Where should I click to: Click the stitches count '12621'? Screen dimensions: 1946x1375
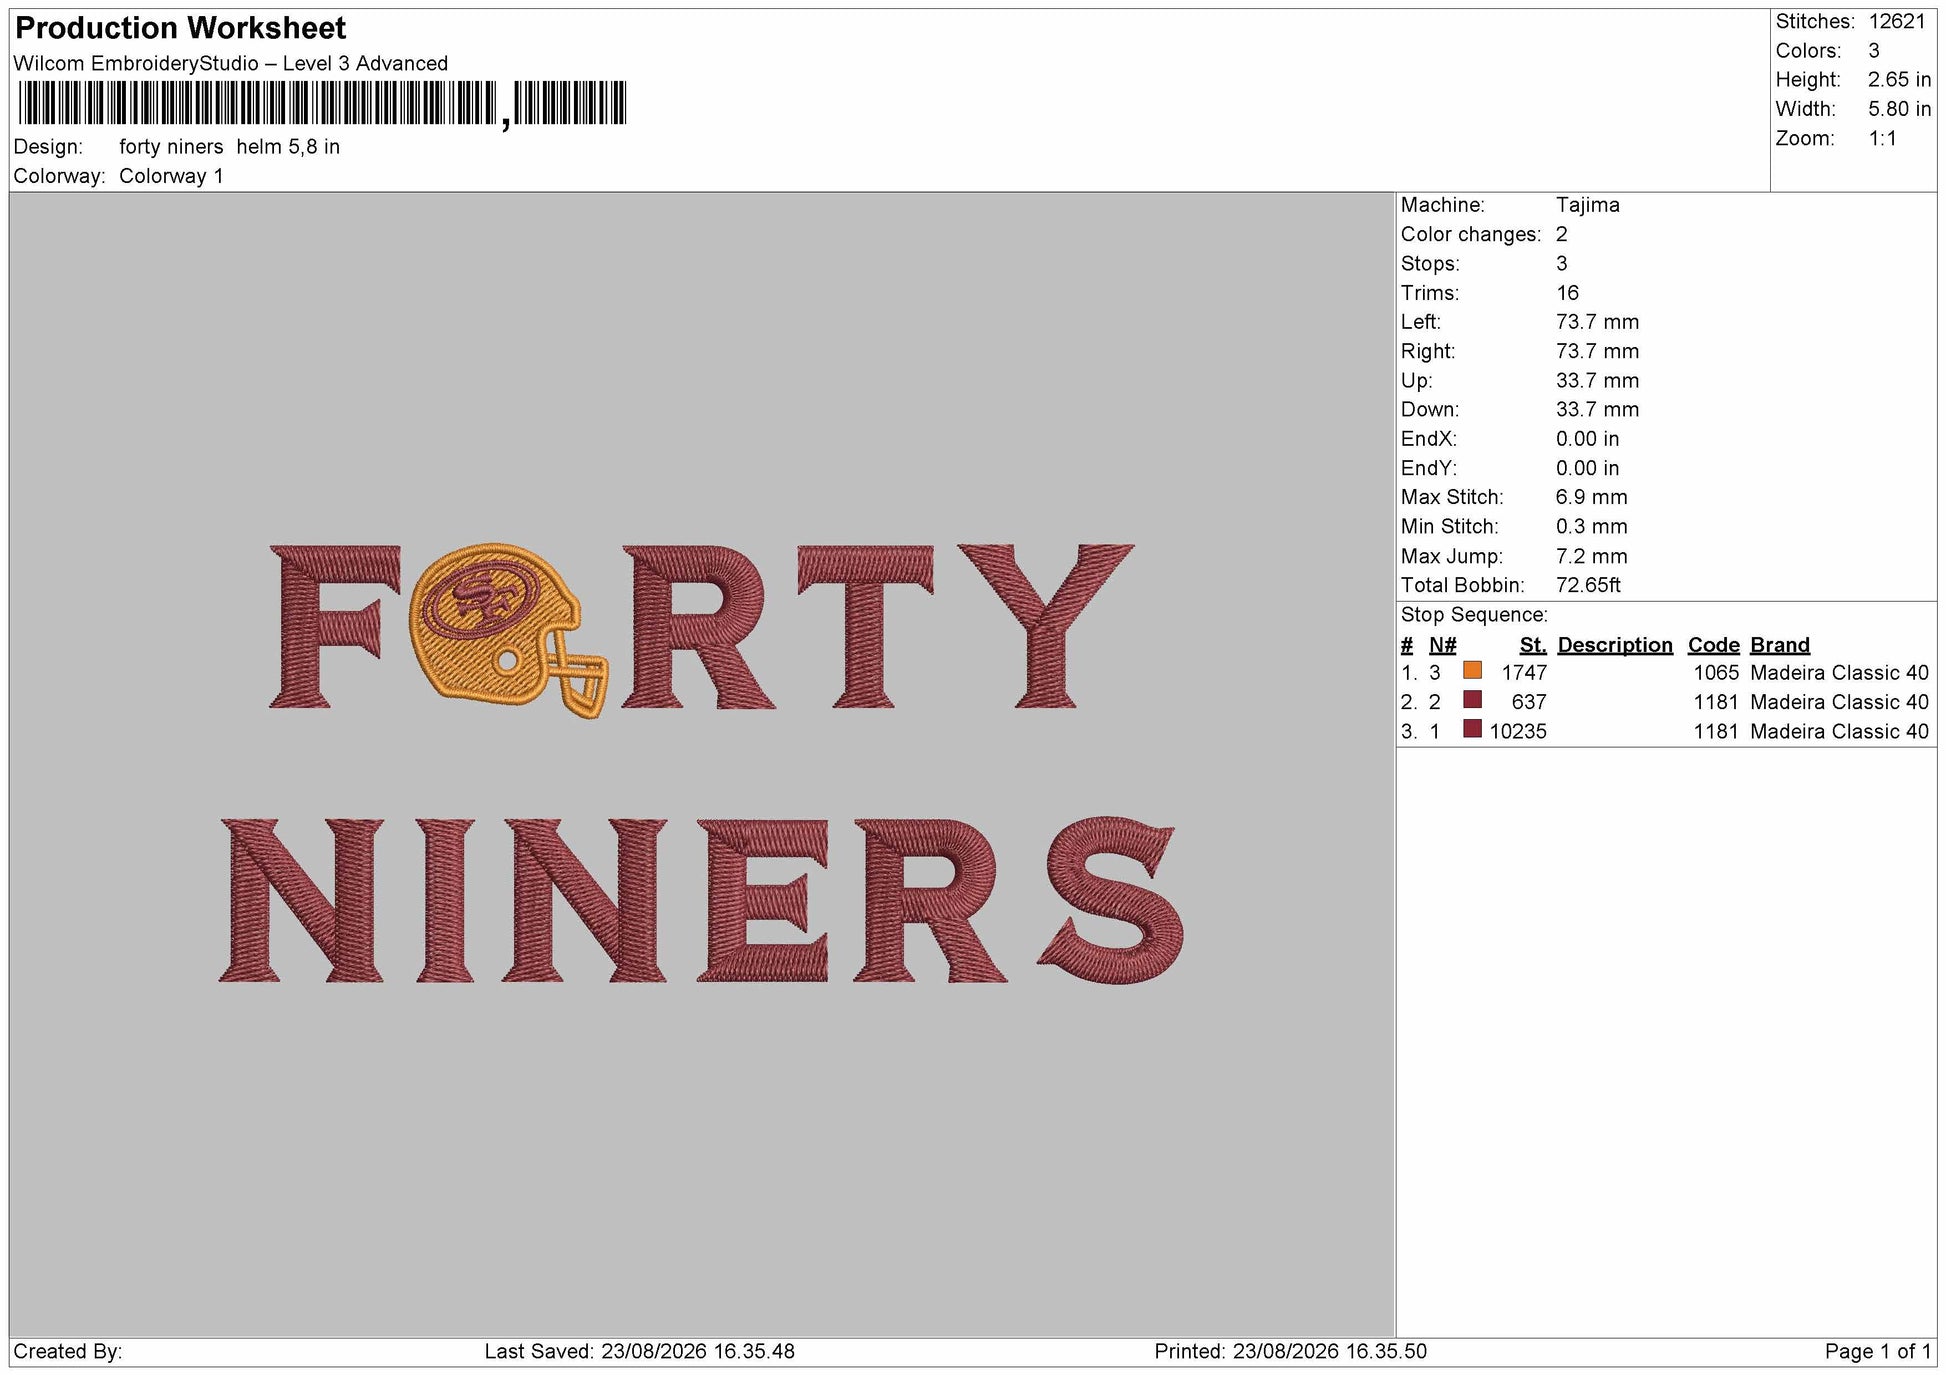pos(1896,22)
